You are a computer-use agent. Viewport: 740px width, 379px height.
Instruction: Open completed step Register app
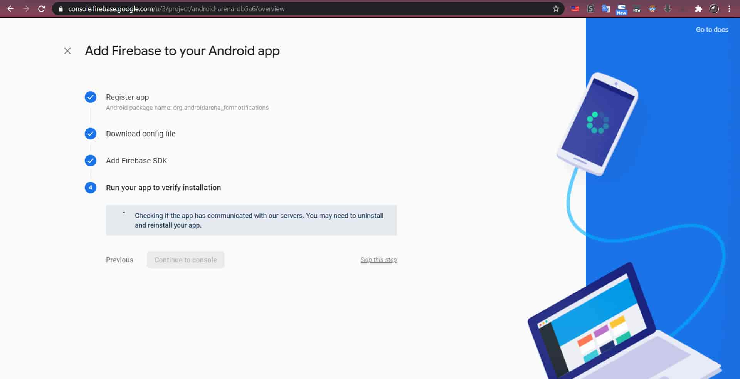[x=127, y=97]
